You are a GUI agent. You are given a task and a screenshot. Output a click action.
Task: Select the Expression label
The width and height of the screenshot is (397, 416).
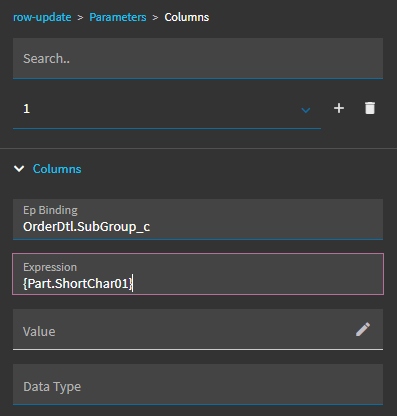click(50, 267)
